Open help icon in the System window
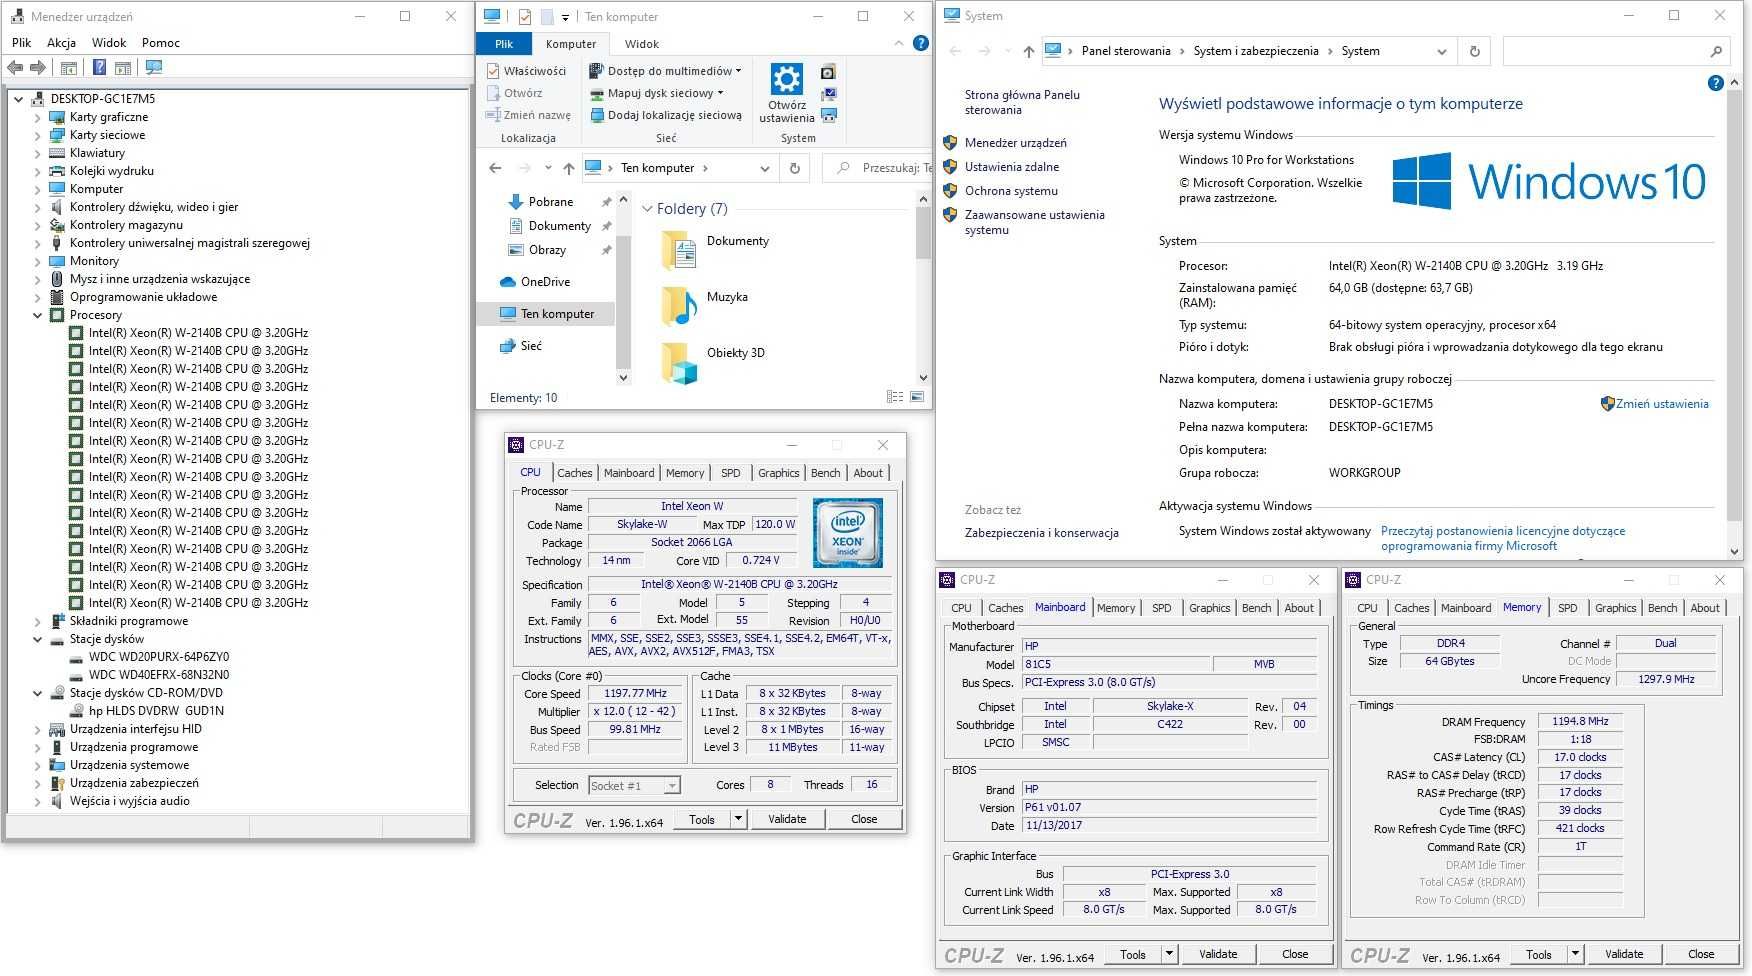 click(1716, 83)
